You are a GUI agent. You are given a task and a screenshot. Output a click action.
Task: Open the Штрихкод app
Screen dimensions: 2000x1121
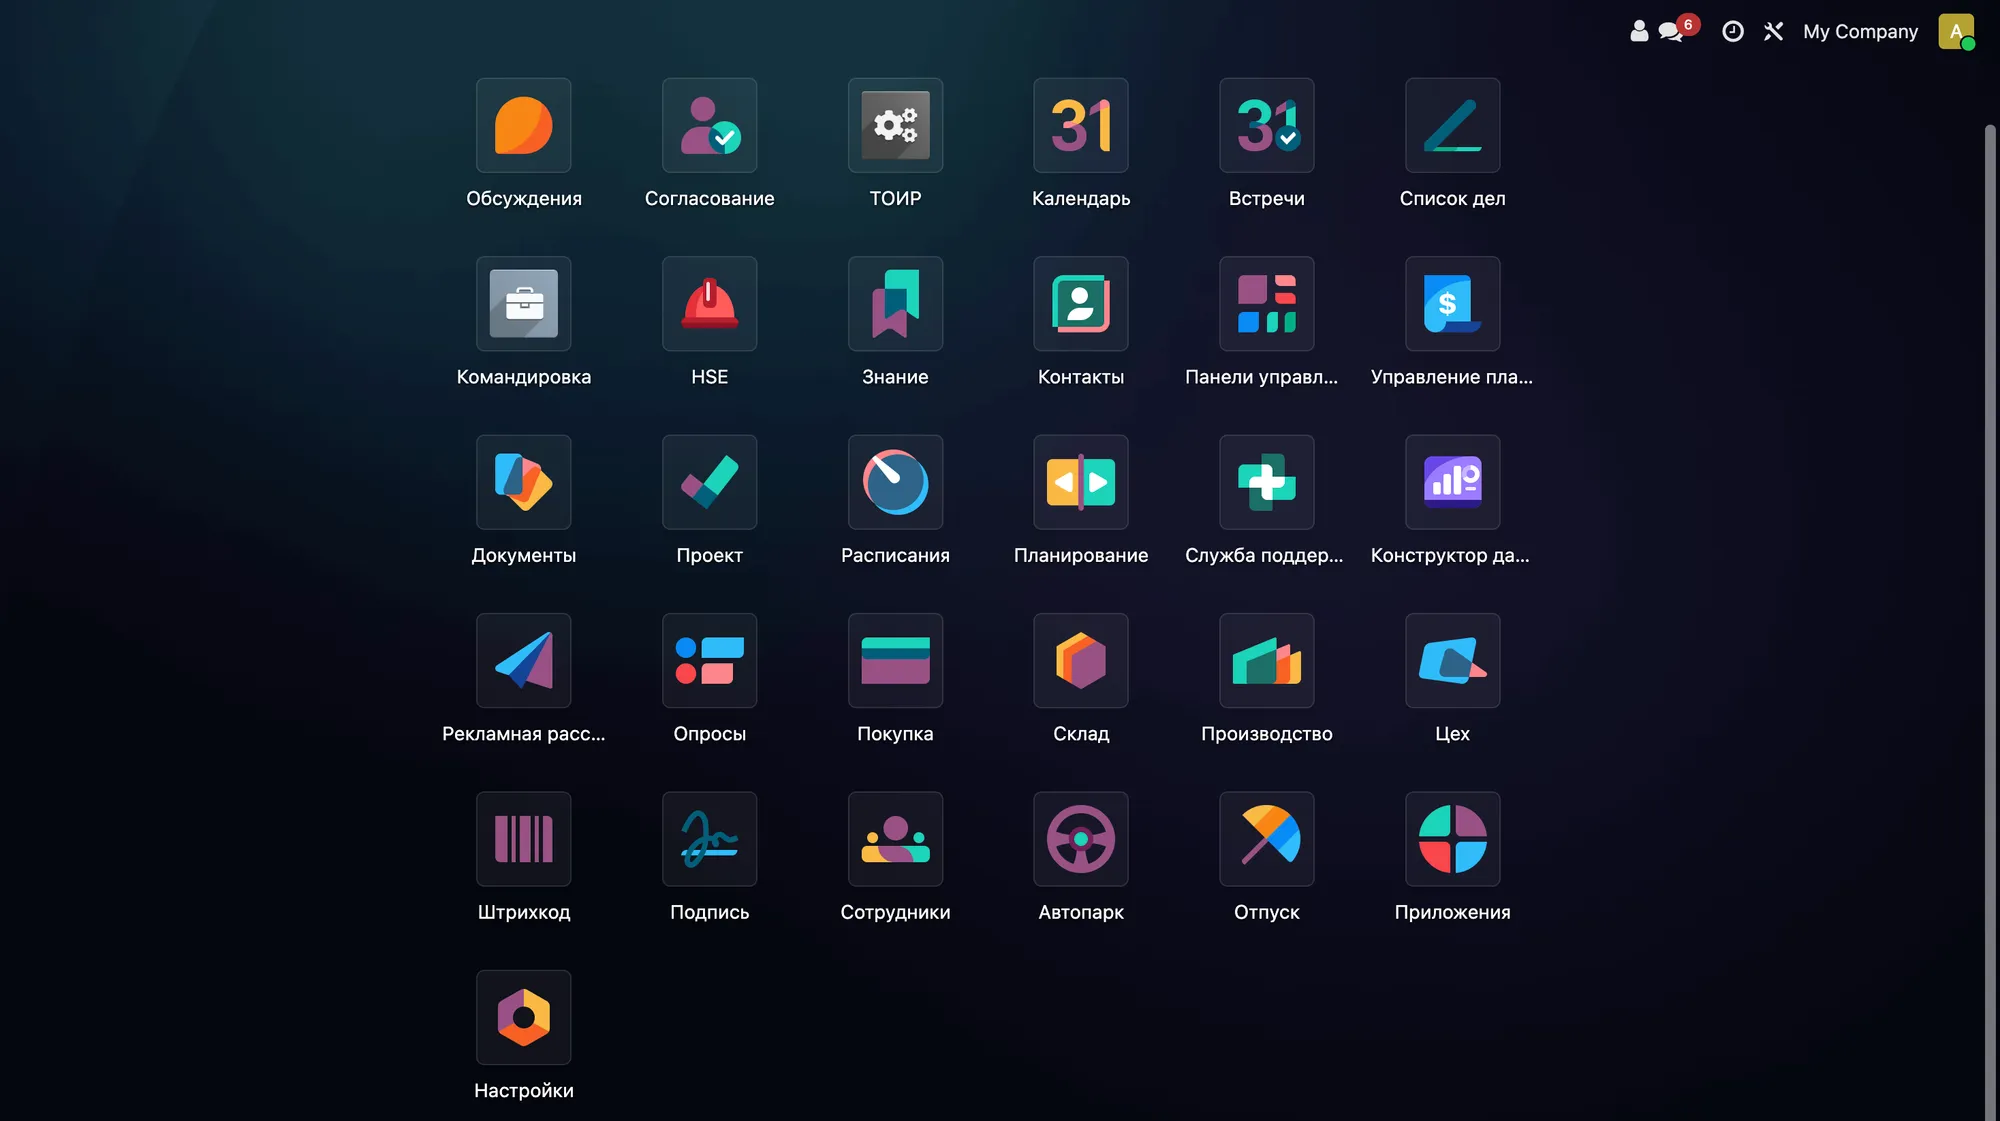tap(523, 839)
